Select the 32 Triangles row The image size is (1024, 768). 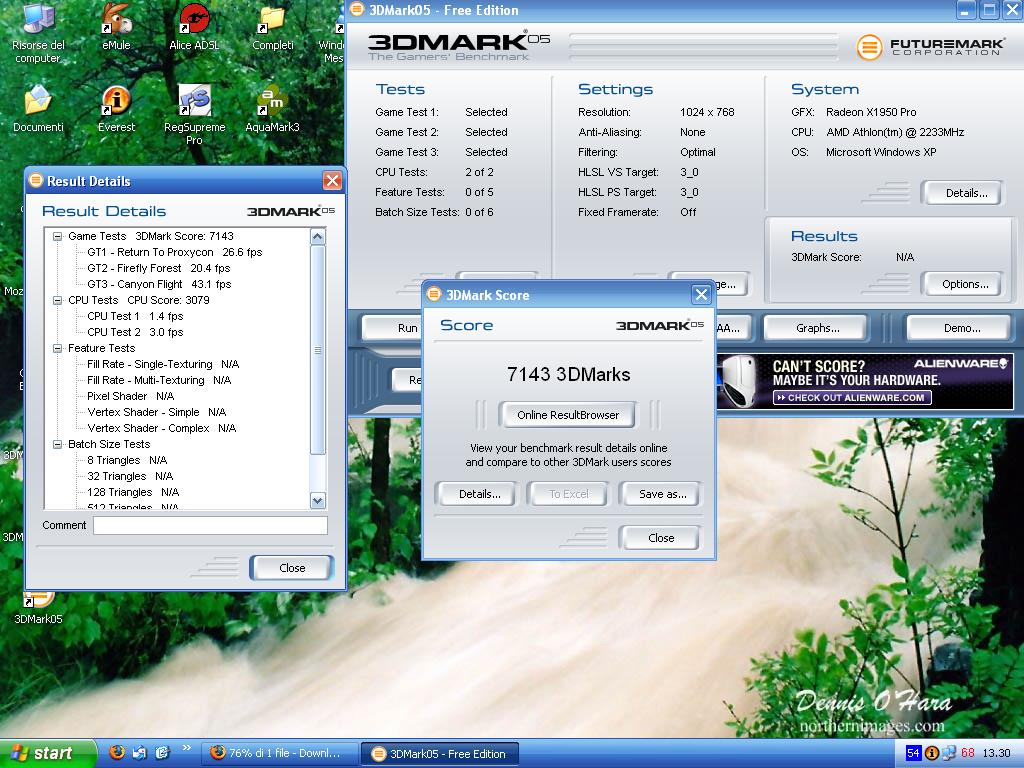(x=131, y=476)
